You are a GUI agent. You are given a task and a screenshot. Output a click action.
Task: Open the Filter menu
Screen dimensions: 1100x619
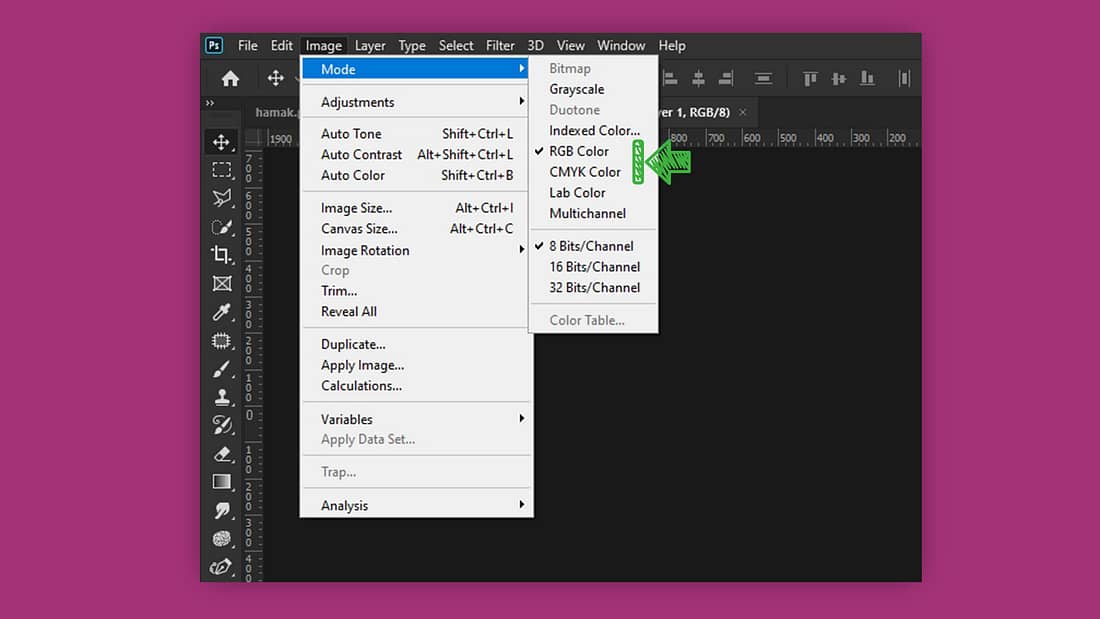(500, 45)
